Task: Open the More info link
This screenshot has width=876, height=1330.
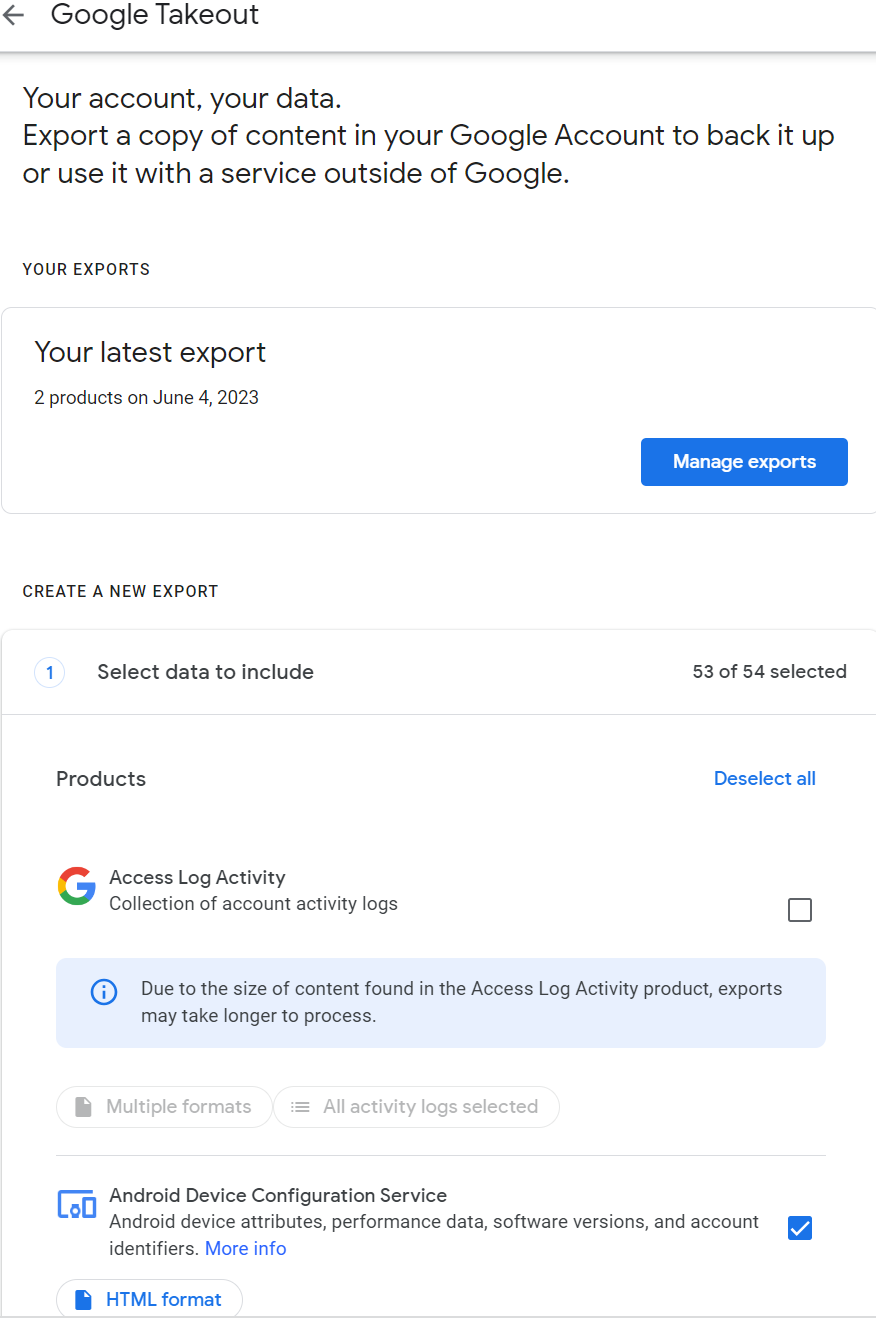Action: pyautogui.click(x=246, y=1248)
